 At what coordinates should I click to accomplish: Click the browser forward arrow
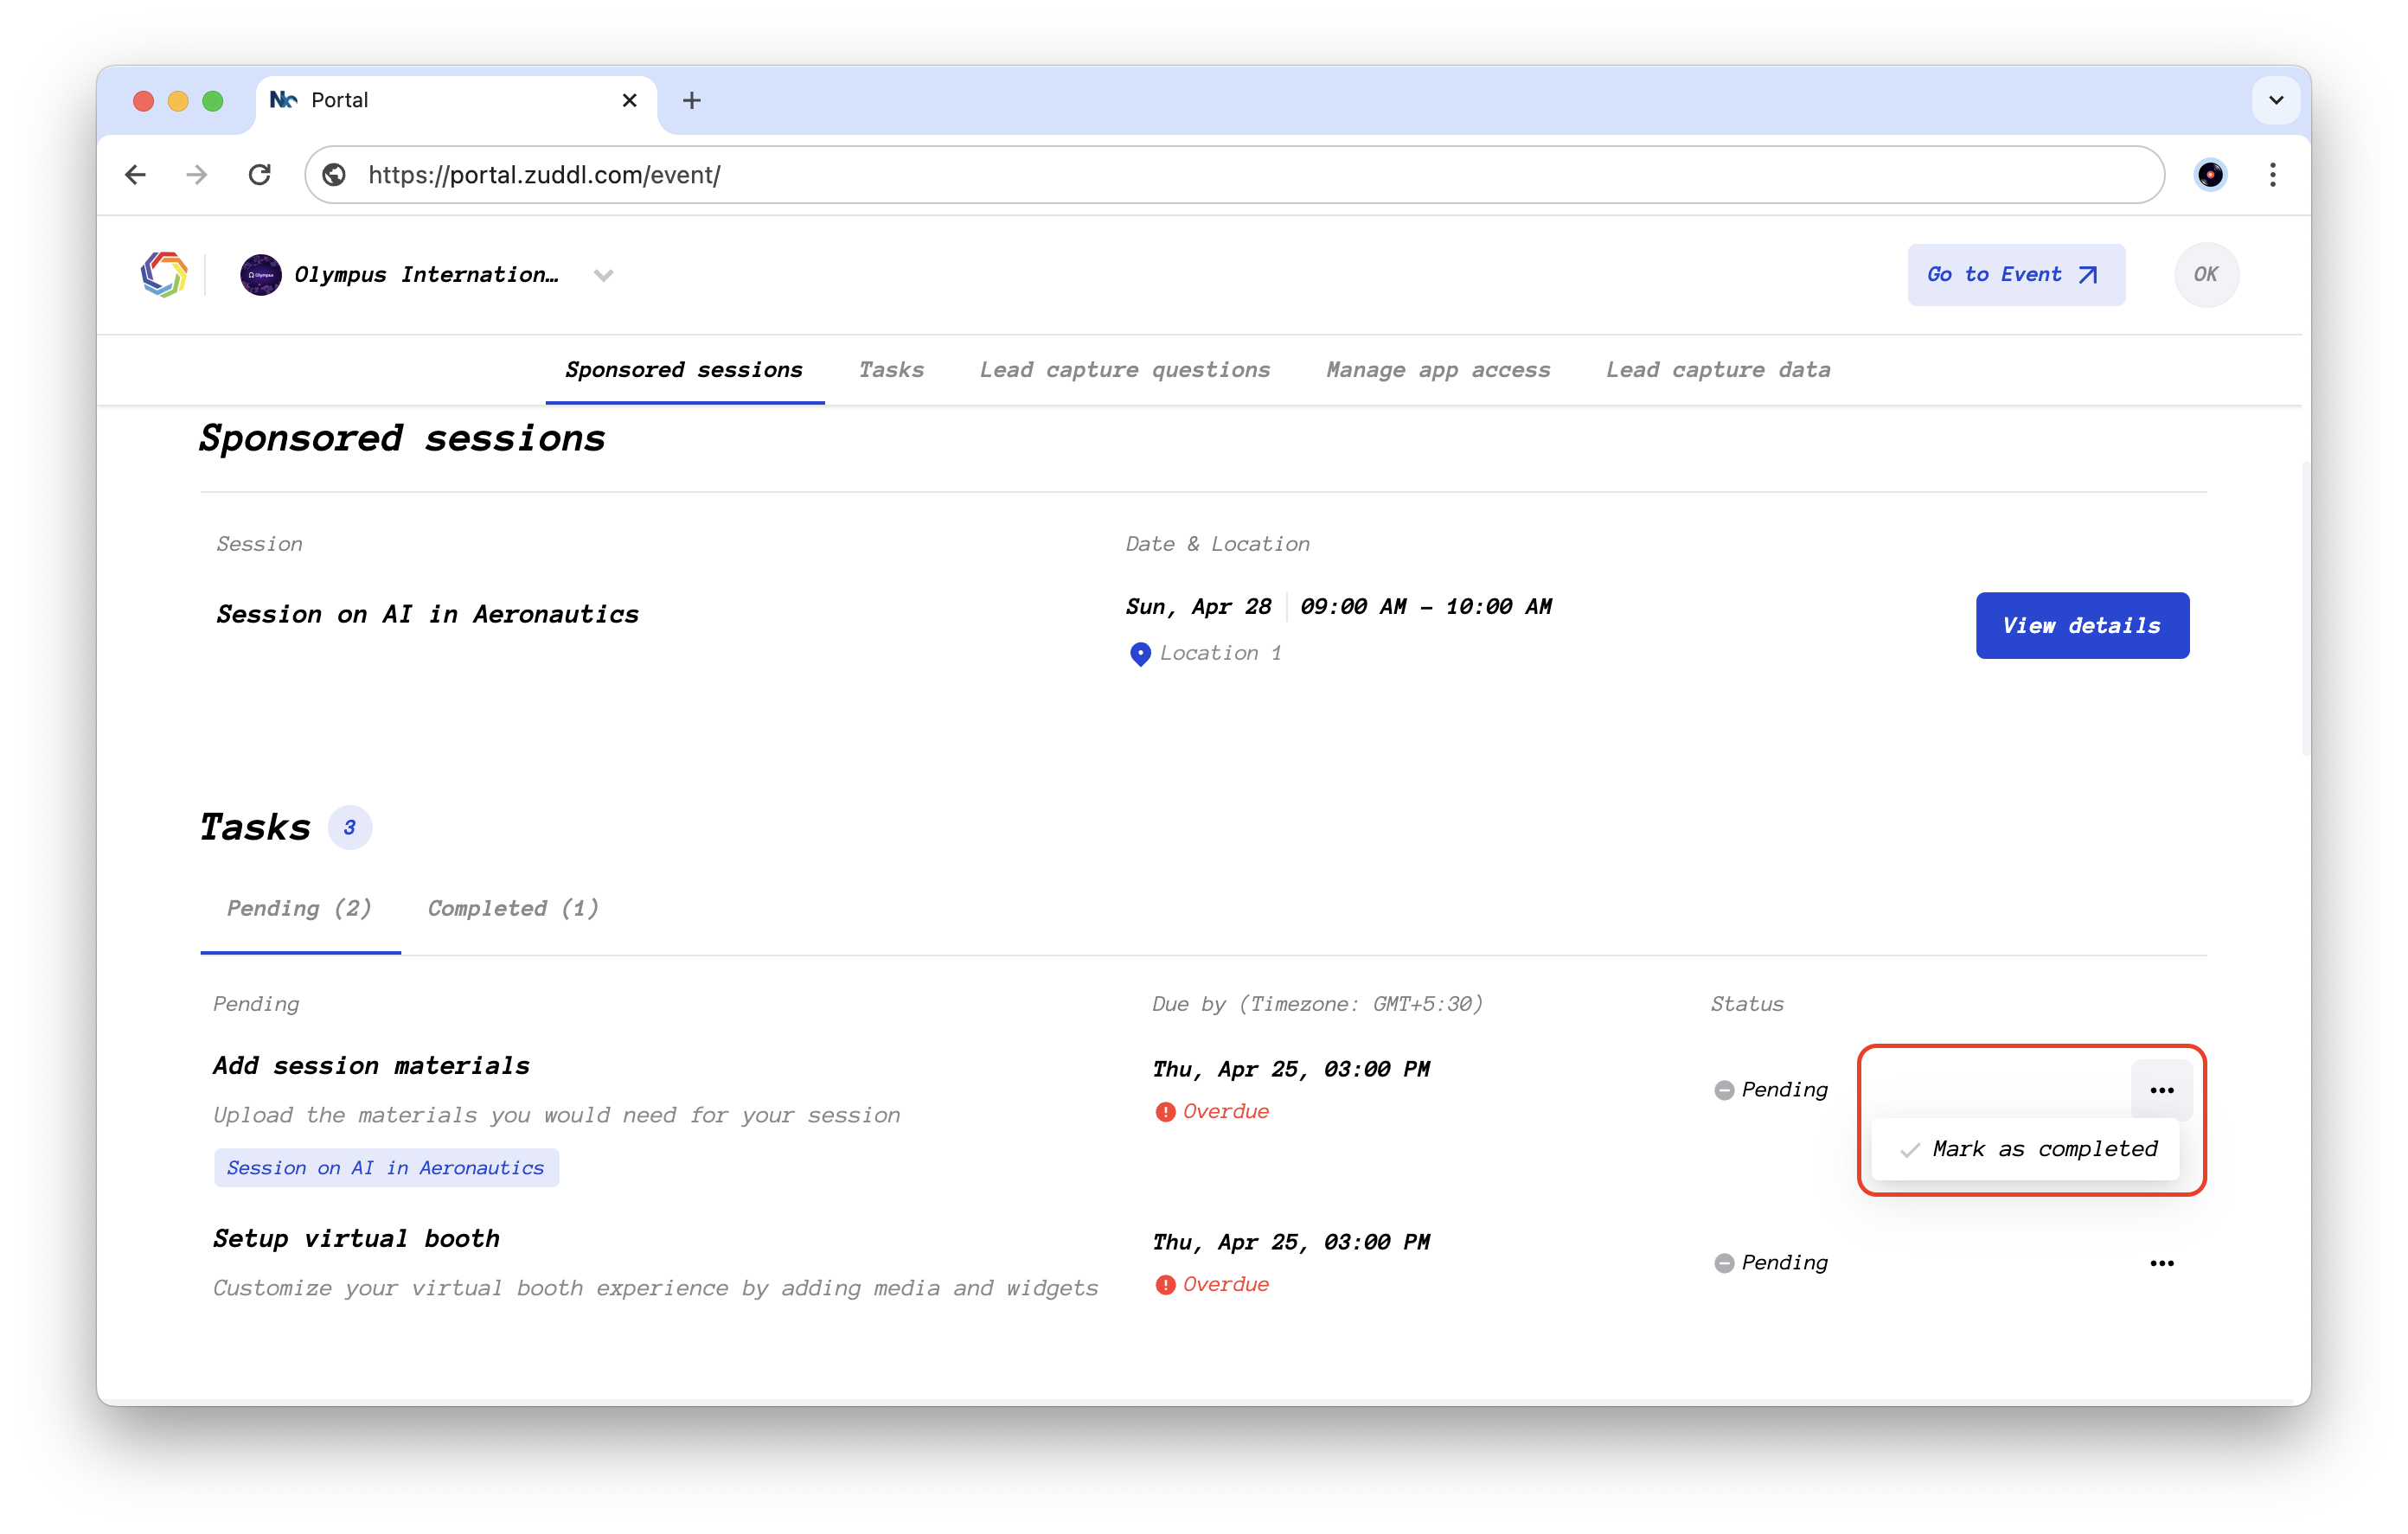pos(197,175)
